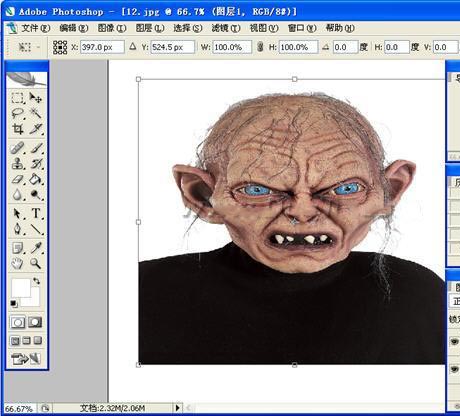Click the W width scale field
Screen dimensions: 460x416
[x=232, y=47]
